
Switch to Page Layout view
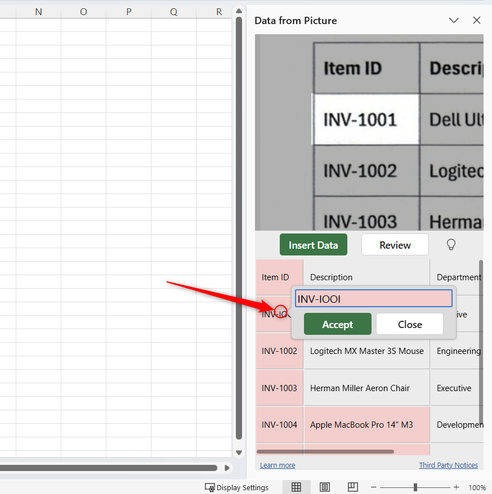tap(324, 487)
